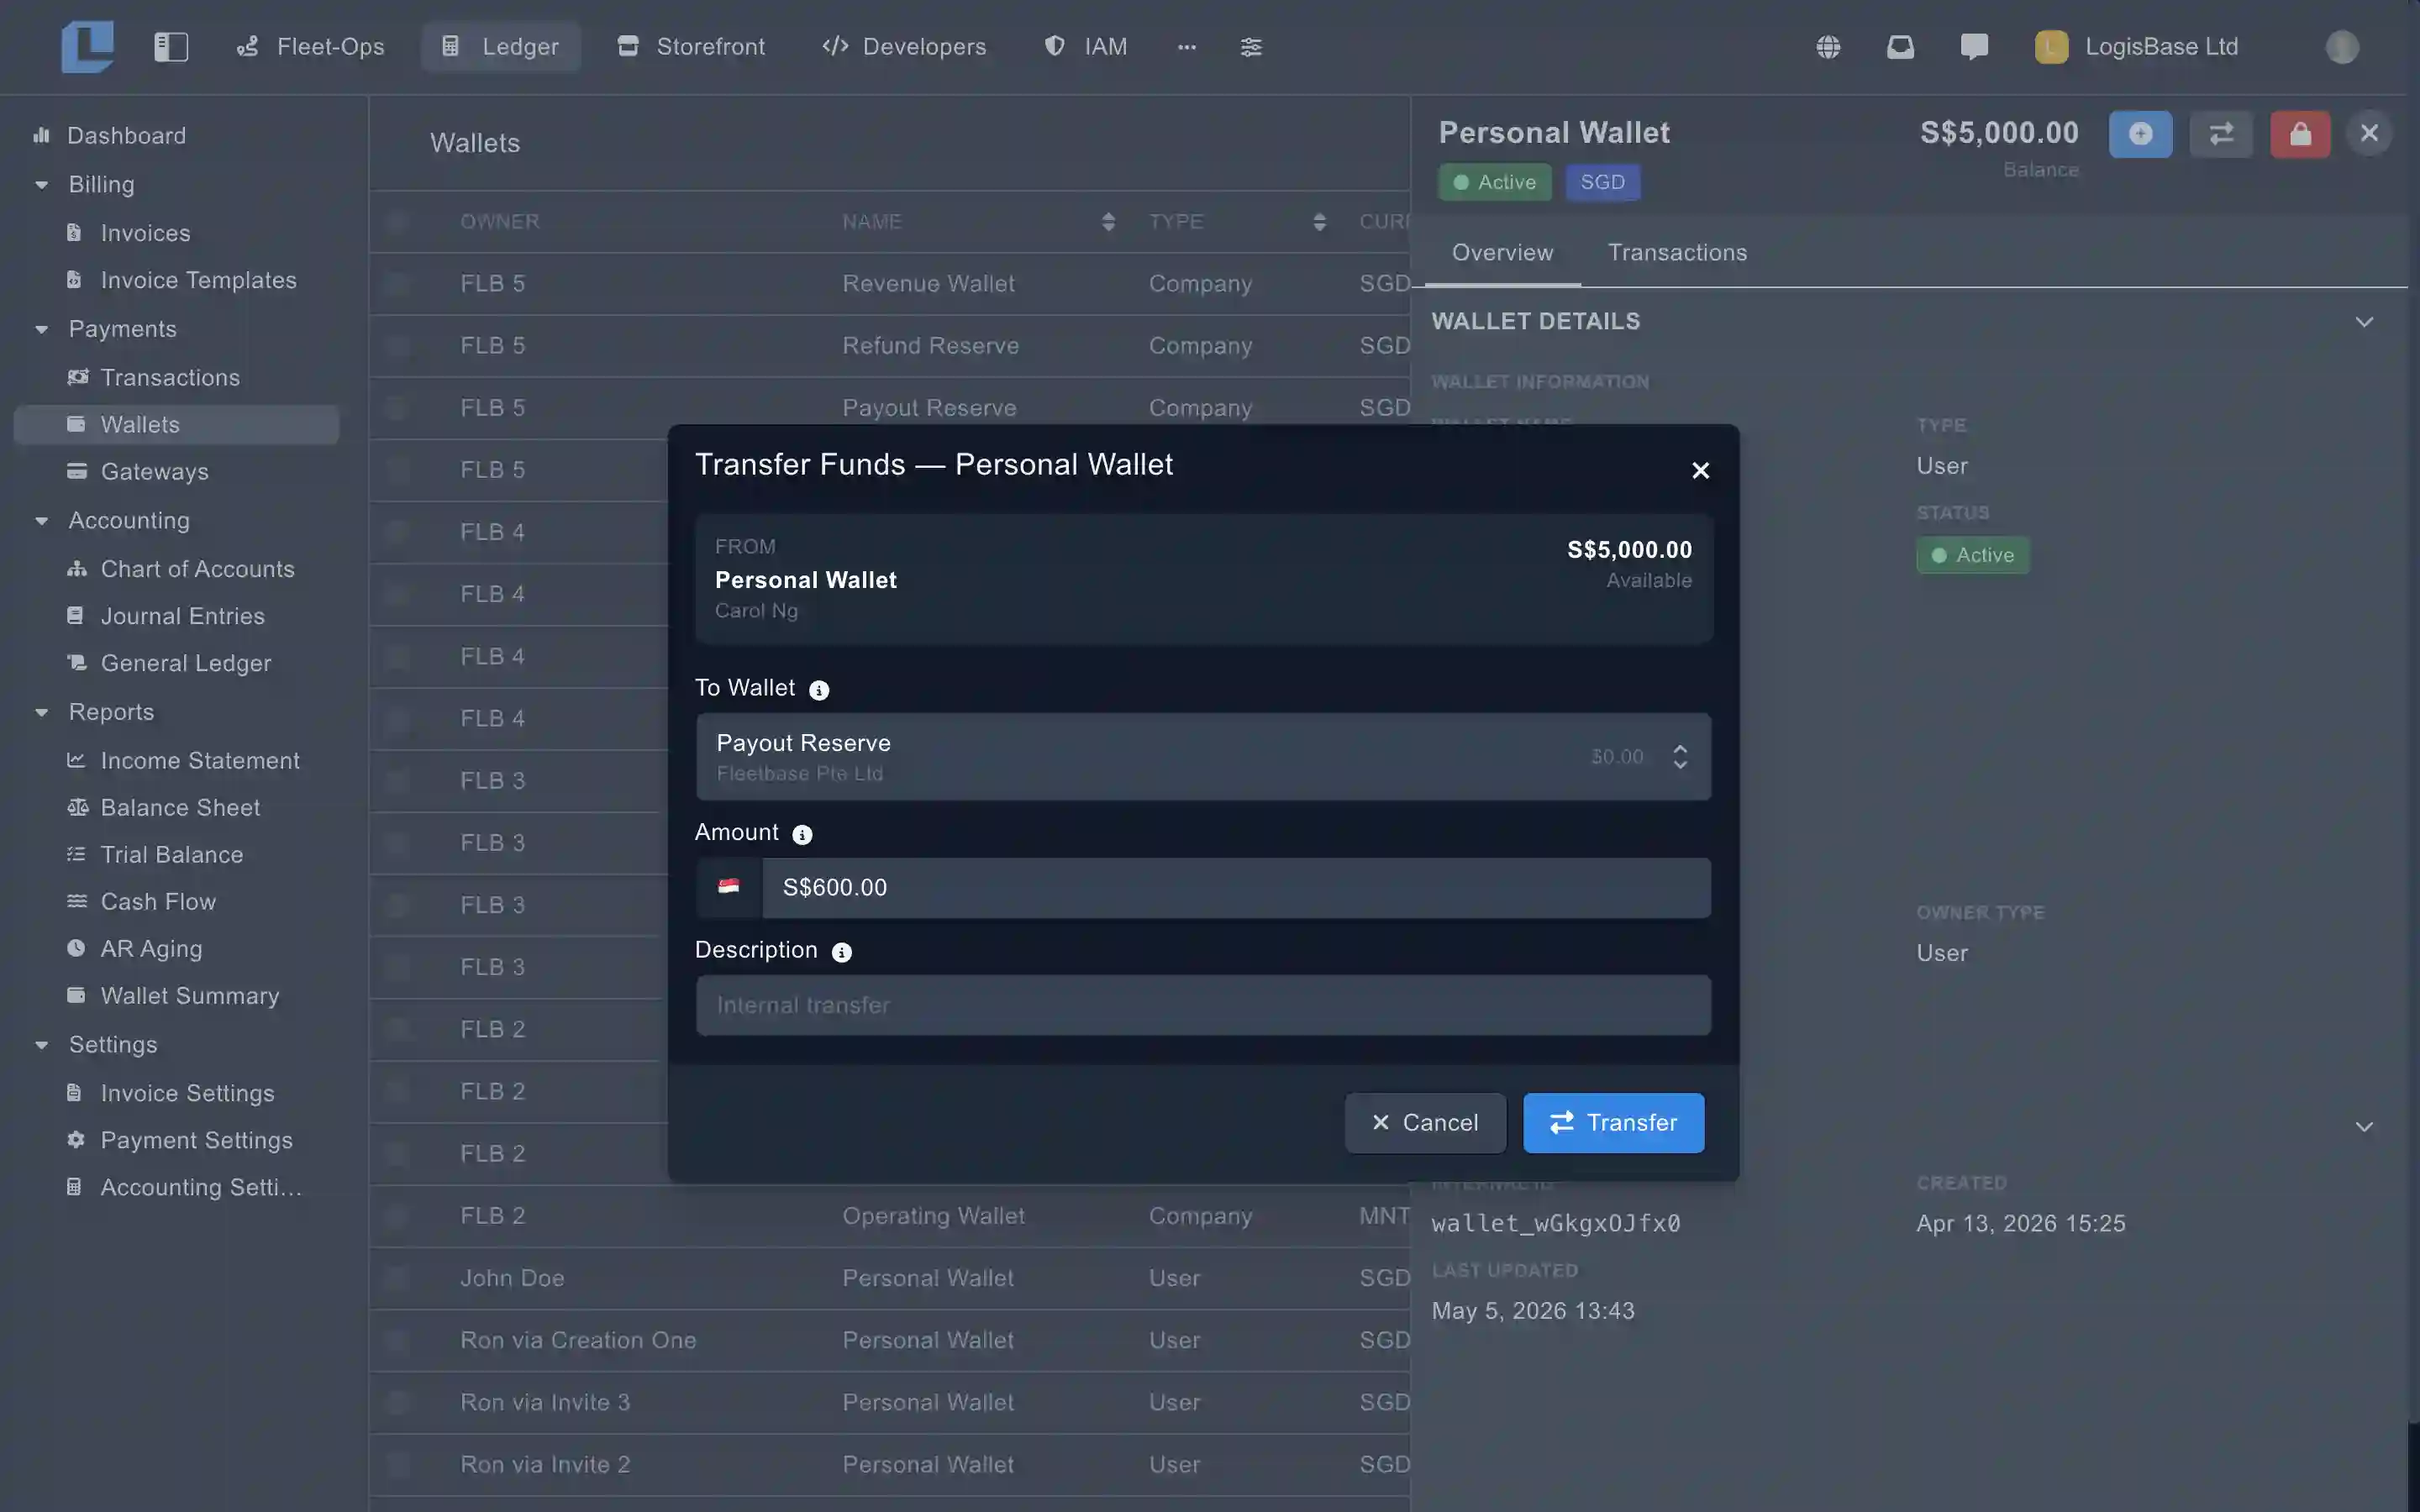2420x1512 pixels.
Task: Open AR Aging report
Action: (151, 948)
